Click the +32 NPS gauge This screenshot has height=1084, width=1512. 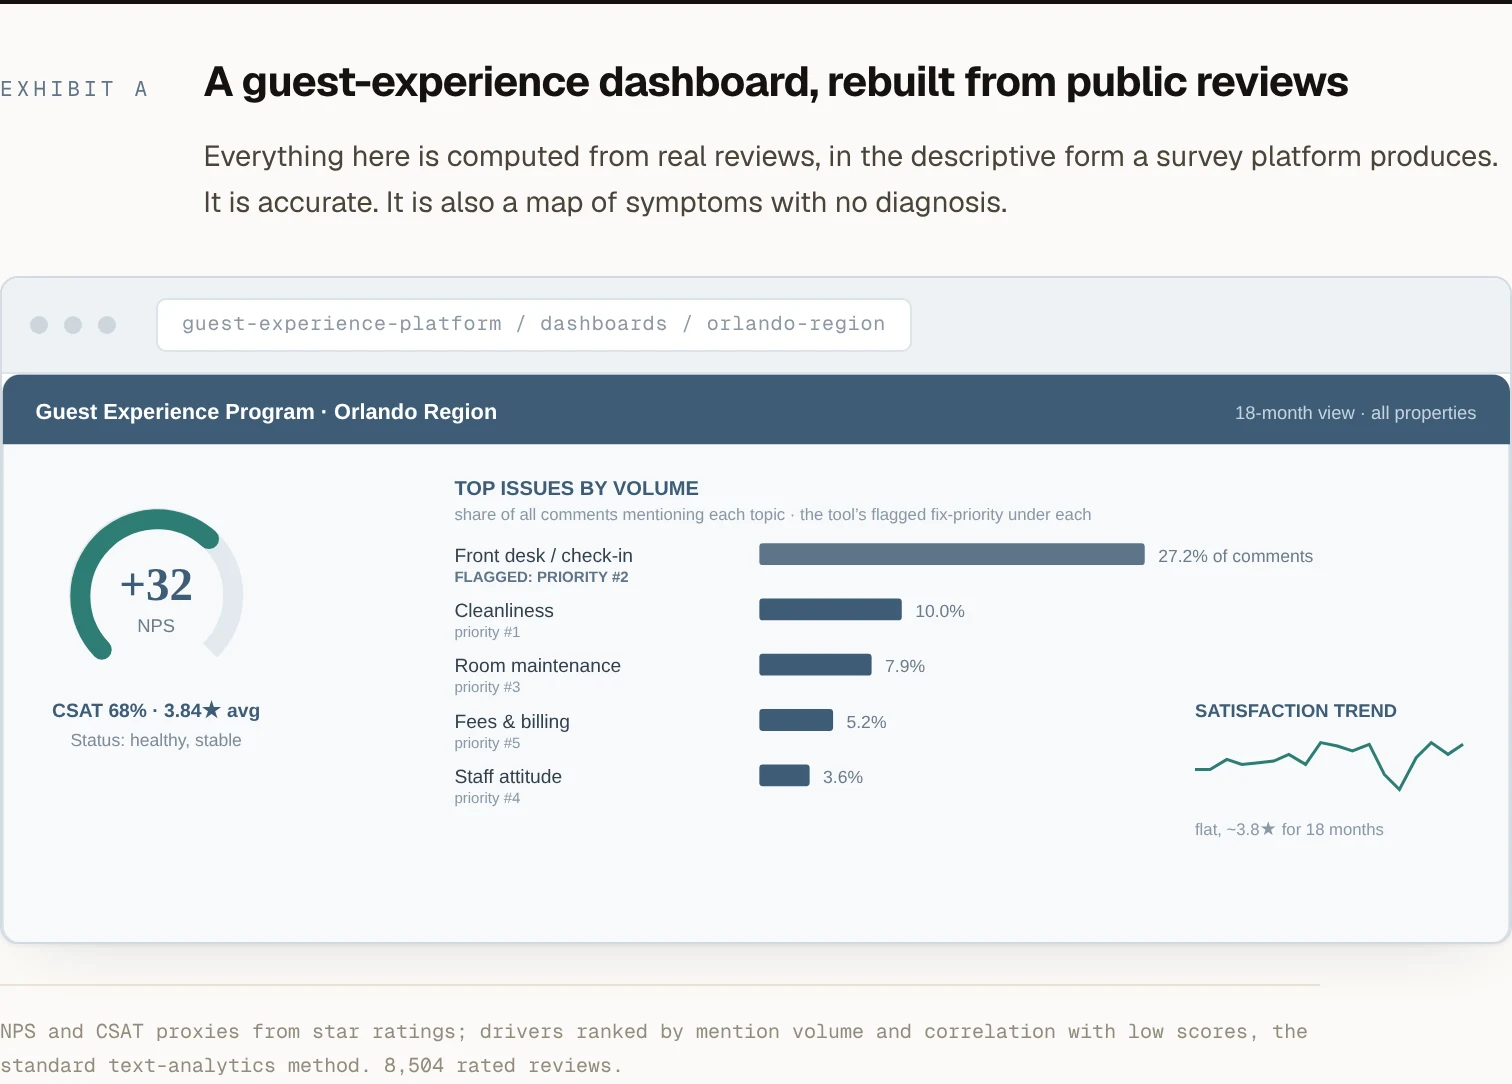156,585
